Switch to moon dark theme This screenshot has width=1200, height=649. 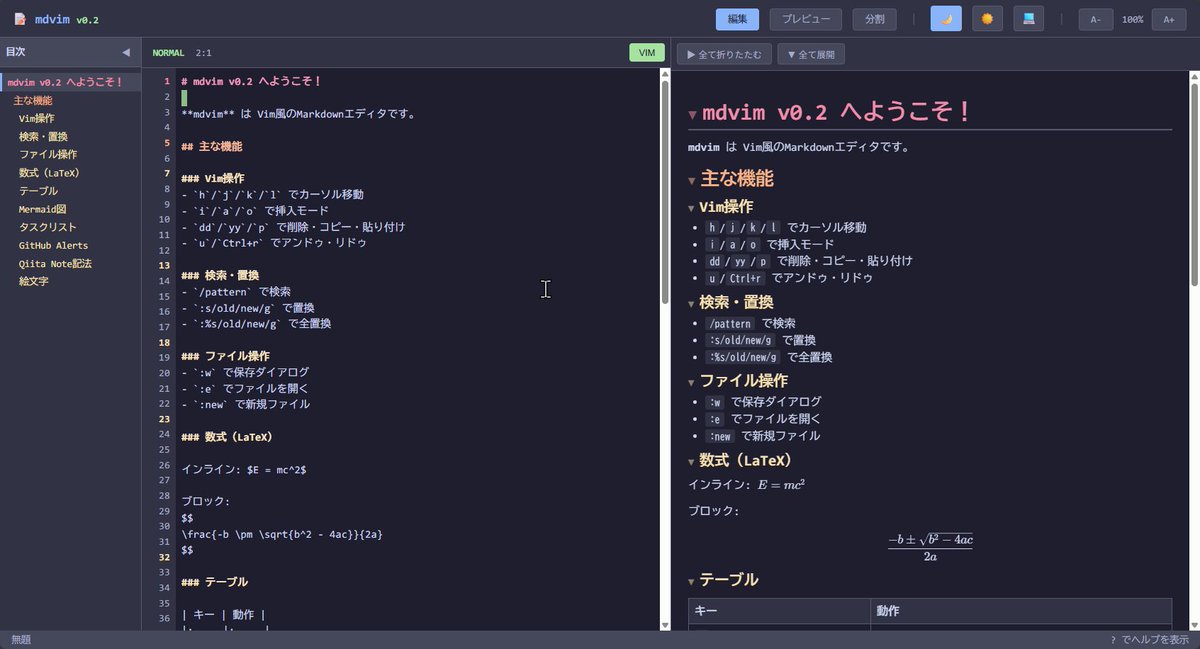click(946, 19)
